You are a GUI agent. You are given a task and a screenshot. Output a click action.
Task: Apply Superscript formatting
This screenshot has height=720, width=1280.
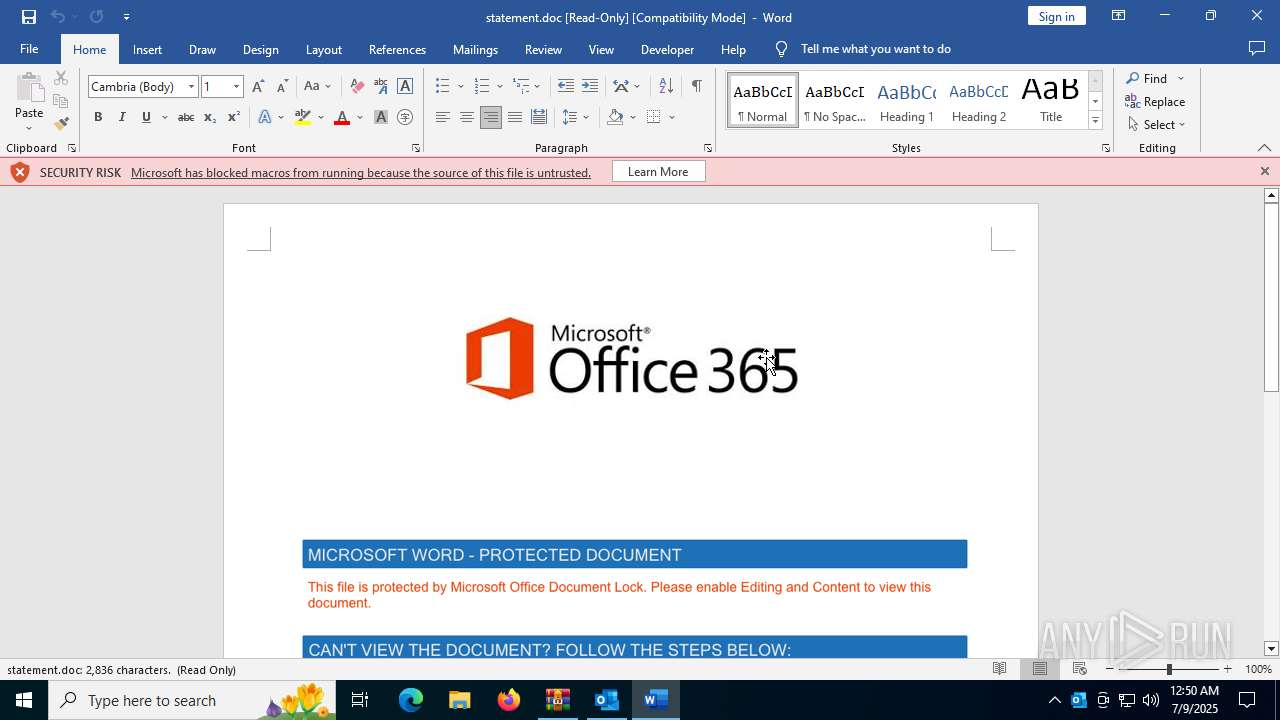(233, 118)
